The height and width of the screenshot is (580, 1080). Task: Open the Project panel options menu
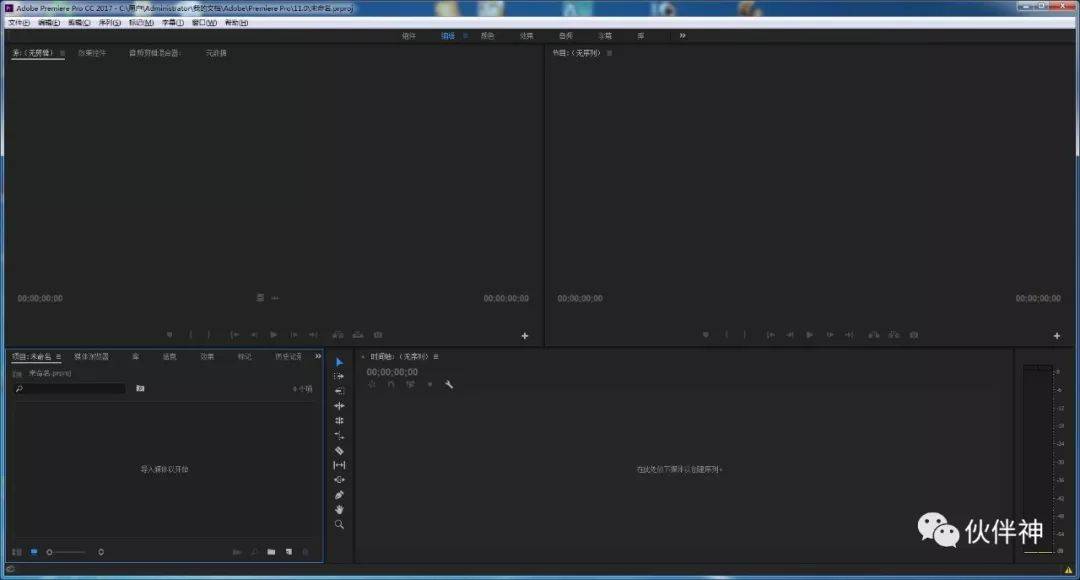click(x=57, y=355)
